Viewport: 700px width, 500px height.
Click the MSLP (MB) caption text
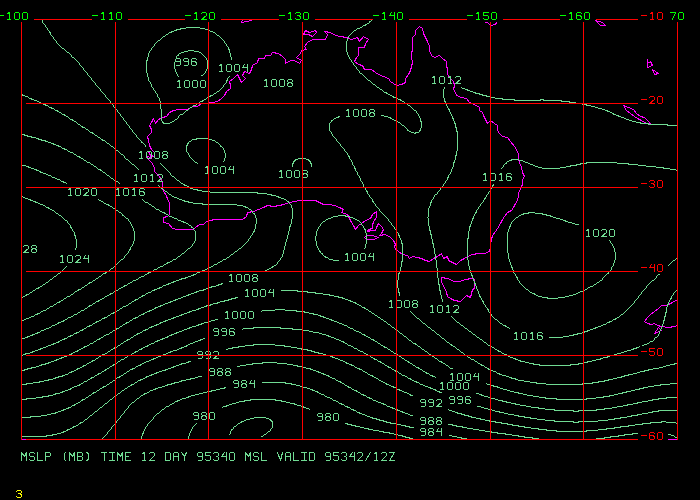click(x=60, y=456)
